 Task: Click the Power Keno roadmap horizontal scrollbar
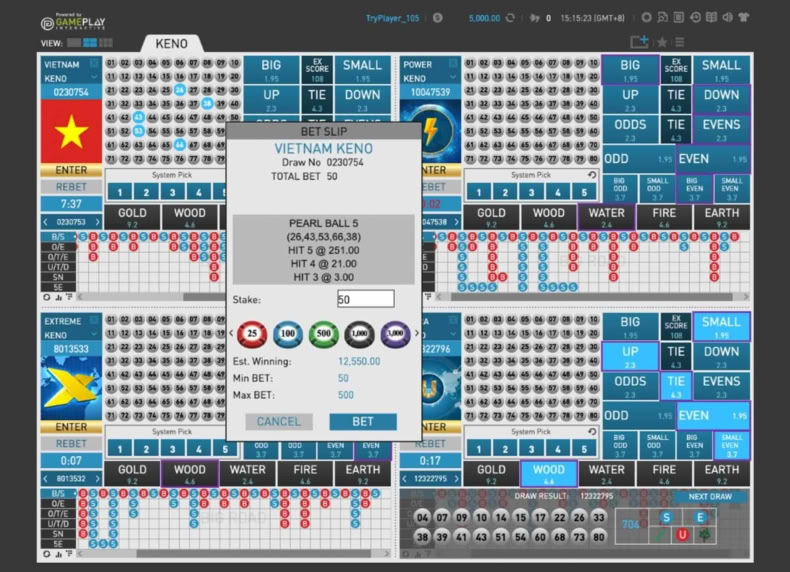click(592, 297)
